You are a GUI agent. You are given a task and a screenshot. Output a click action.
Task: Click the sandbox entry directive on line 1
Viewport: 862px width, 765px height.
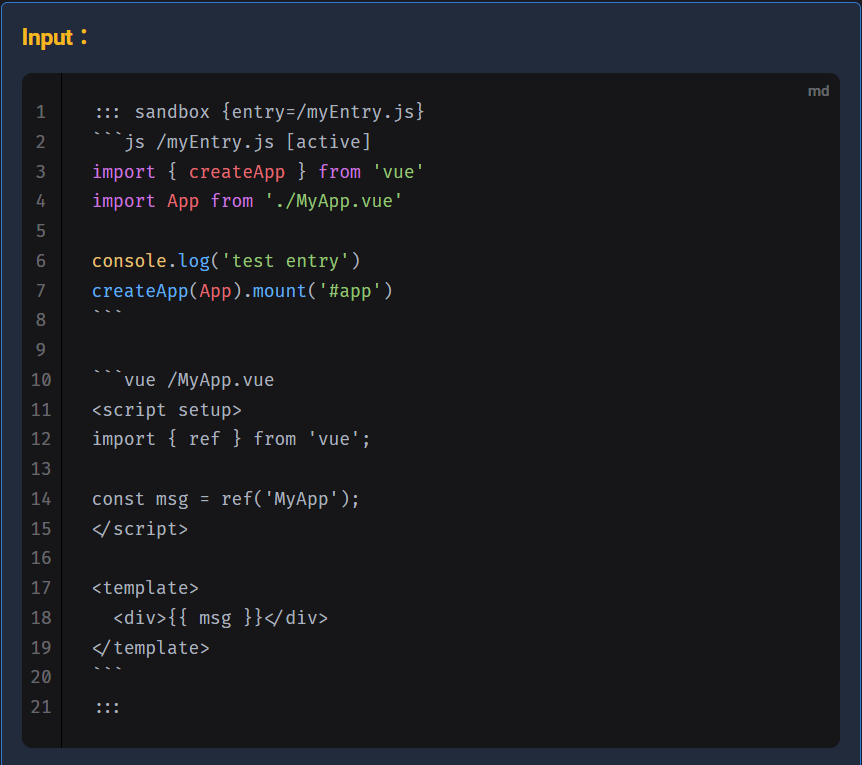[259, 112]
